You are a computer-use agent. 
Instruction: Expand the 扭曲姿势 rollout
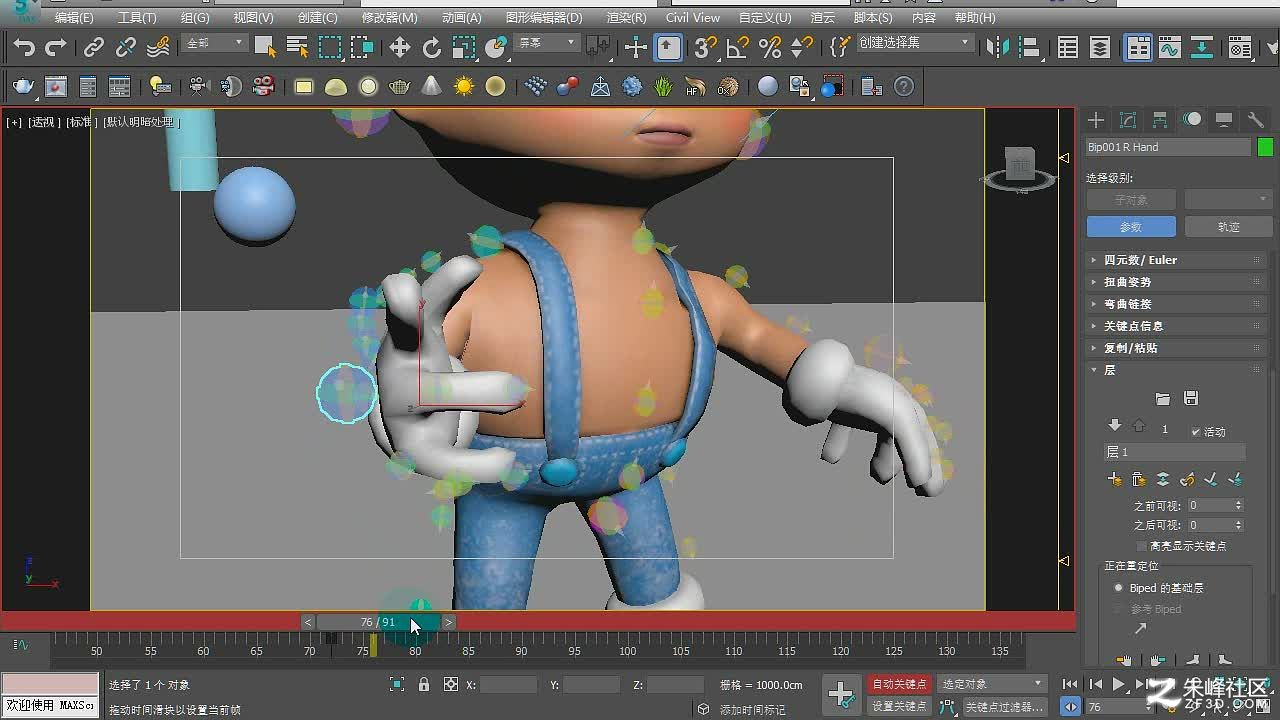click(x=1175, y=282)
